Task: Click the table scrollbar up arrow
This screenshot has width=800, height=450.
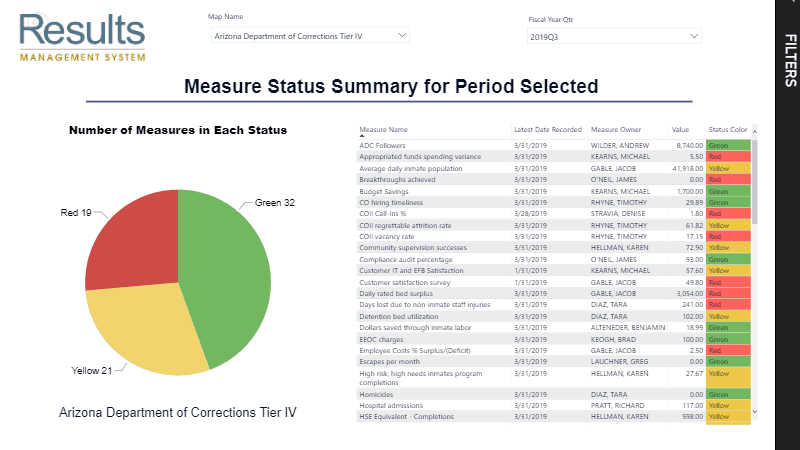Action: click(x=755, y=132)
